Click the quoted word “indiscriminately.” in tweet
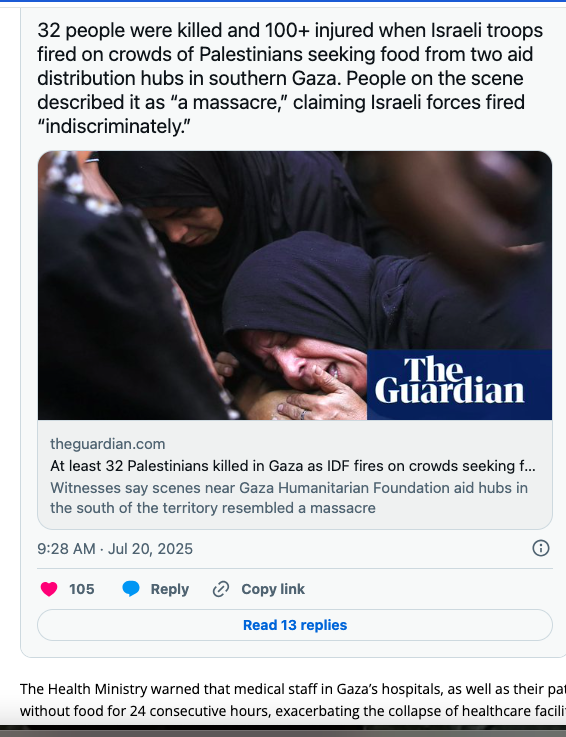 (114, 126)
